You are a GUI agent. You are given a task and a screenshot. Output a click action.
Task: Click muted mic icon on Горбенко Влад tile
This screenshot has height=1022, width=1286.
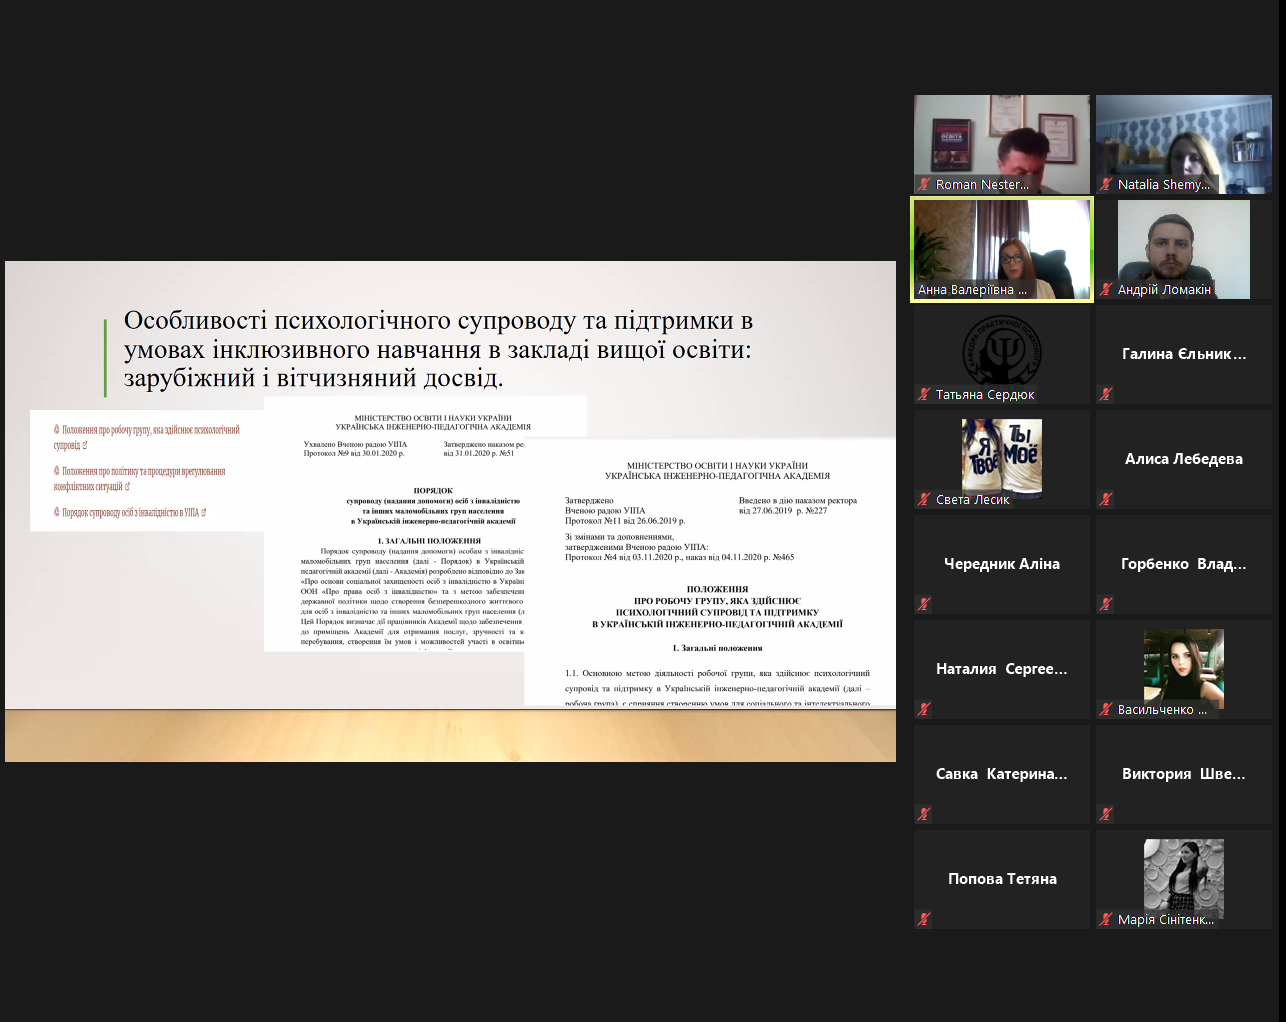click(x=1106, y=604)
